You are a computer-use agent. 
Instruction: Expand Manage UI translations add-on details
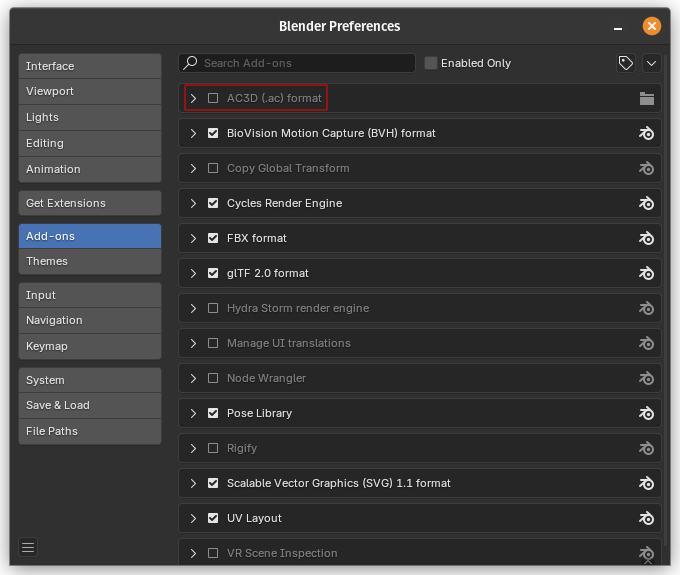[193, 343]
